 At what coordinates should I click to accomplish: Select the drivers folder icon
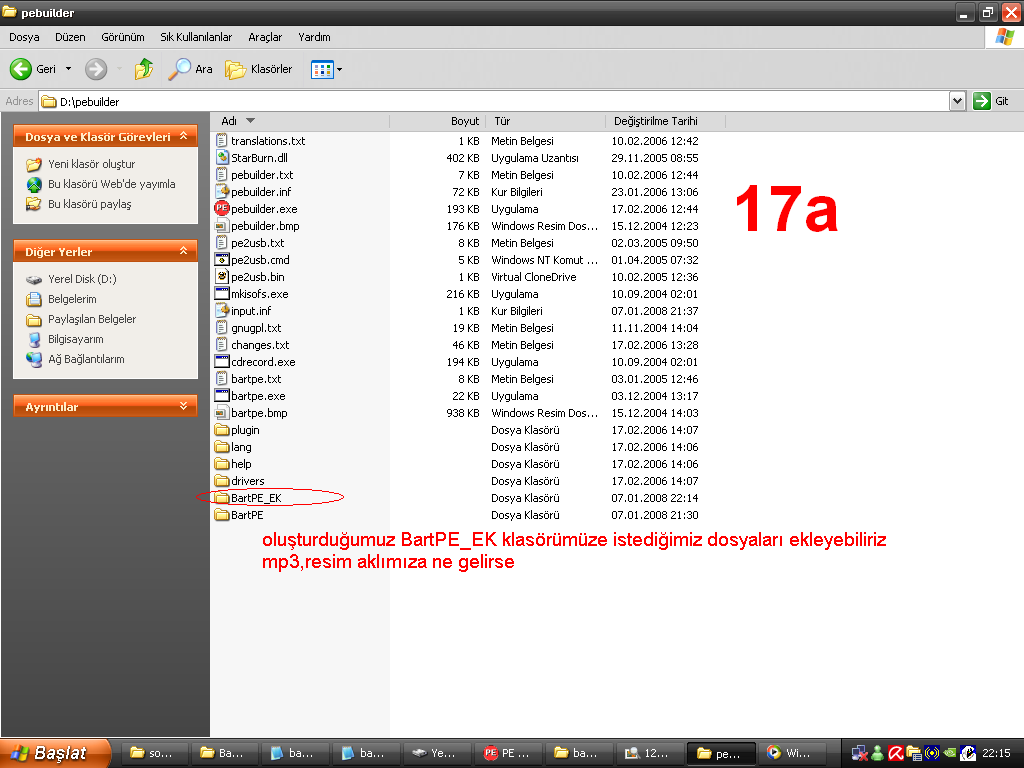pyautogui.click(x=222, y=481)
